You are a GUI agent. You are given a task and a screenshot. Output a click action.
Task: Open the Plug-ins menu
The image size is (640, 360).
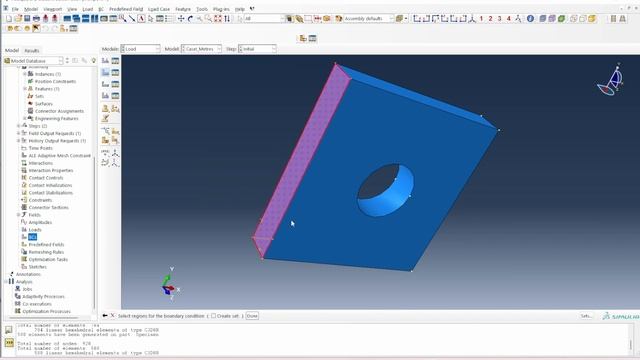point(221,9)
